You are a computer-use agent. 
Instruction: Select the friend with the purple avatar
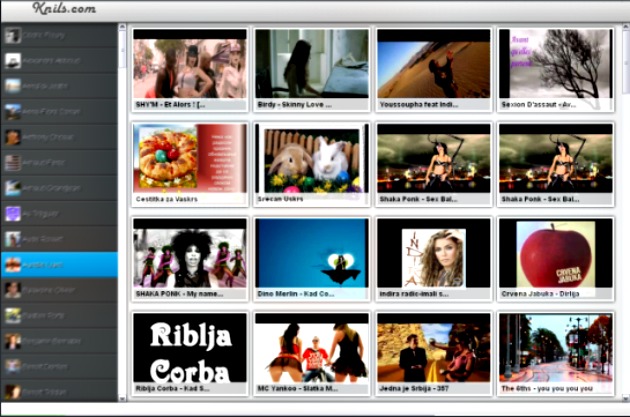[59, 213]
